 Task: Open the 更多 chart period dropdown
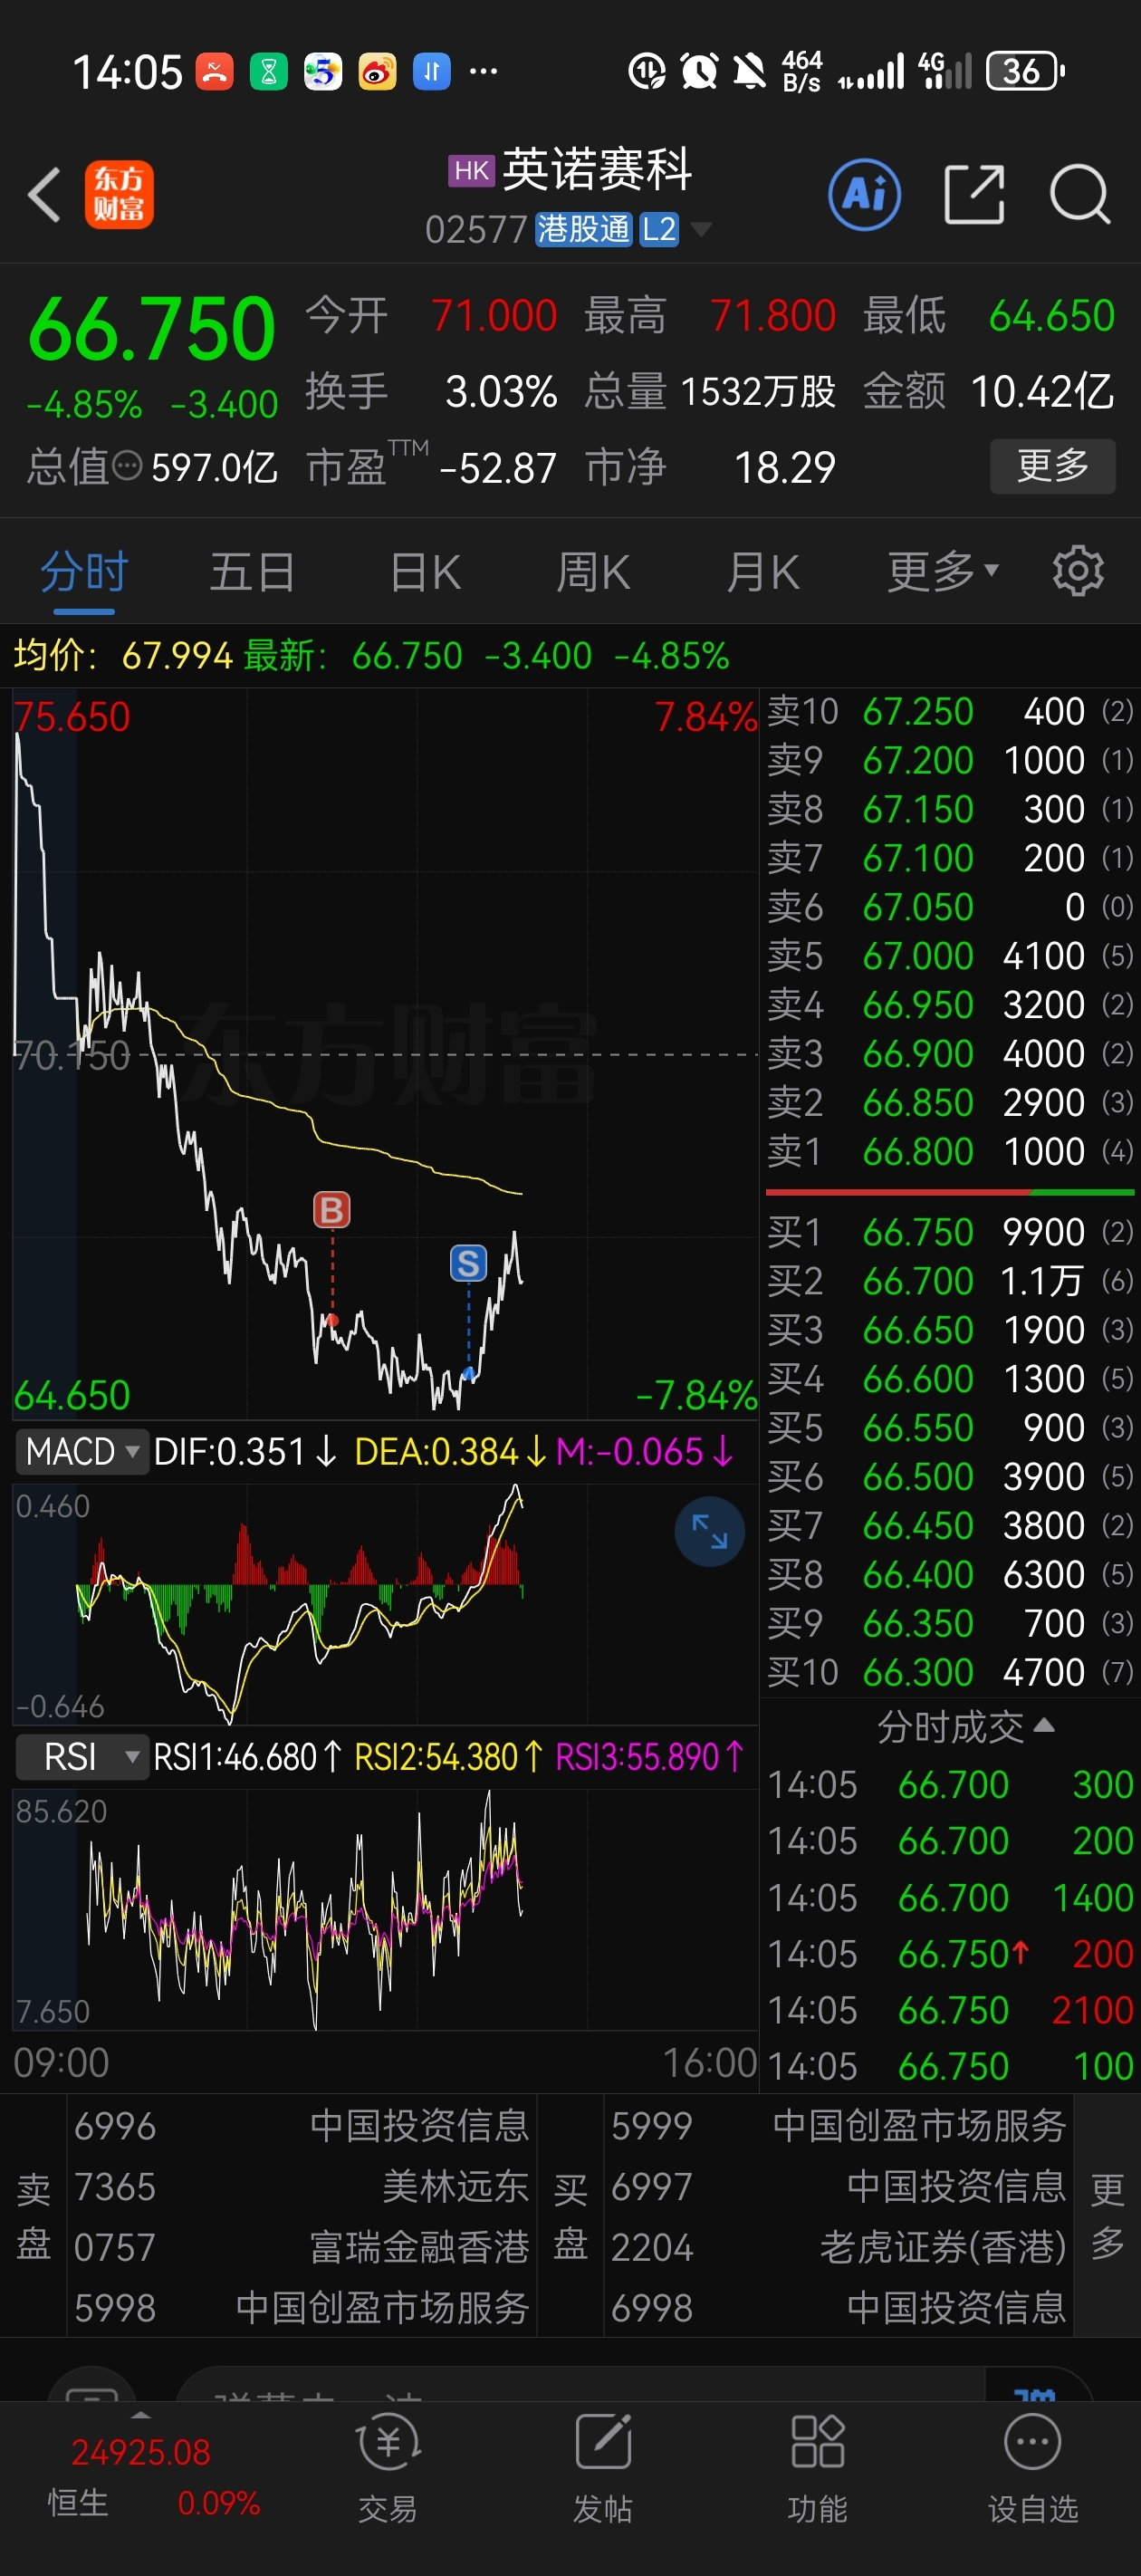[x=943, y=572]
